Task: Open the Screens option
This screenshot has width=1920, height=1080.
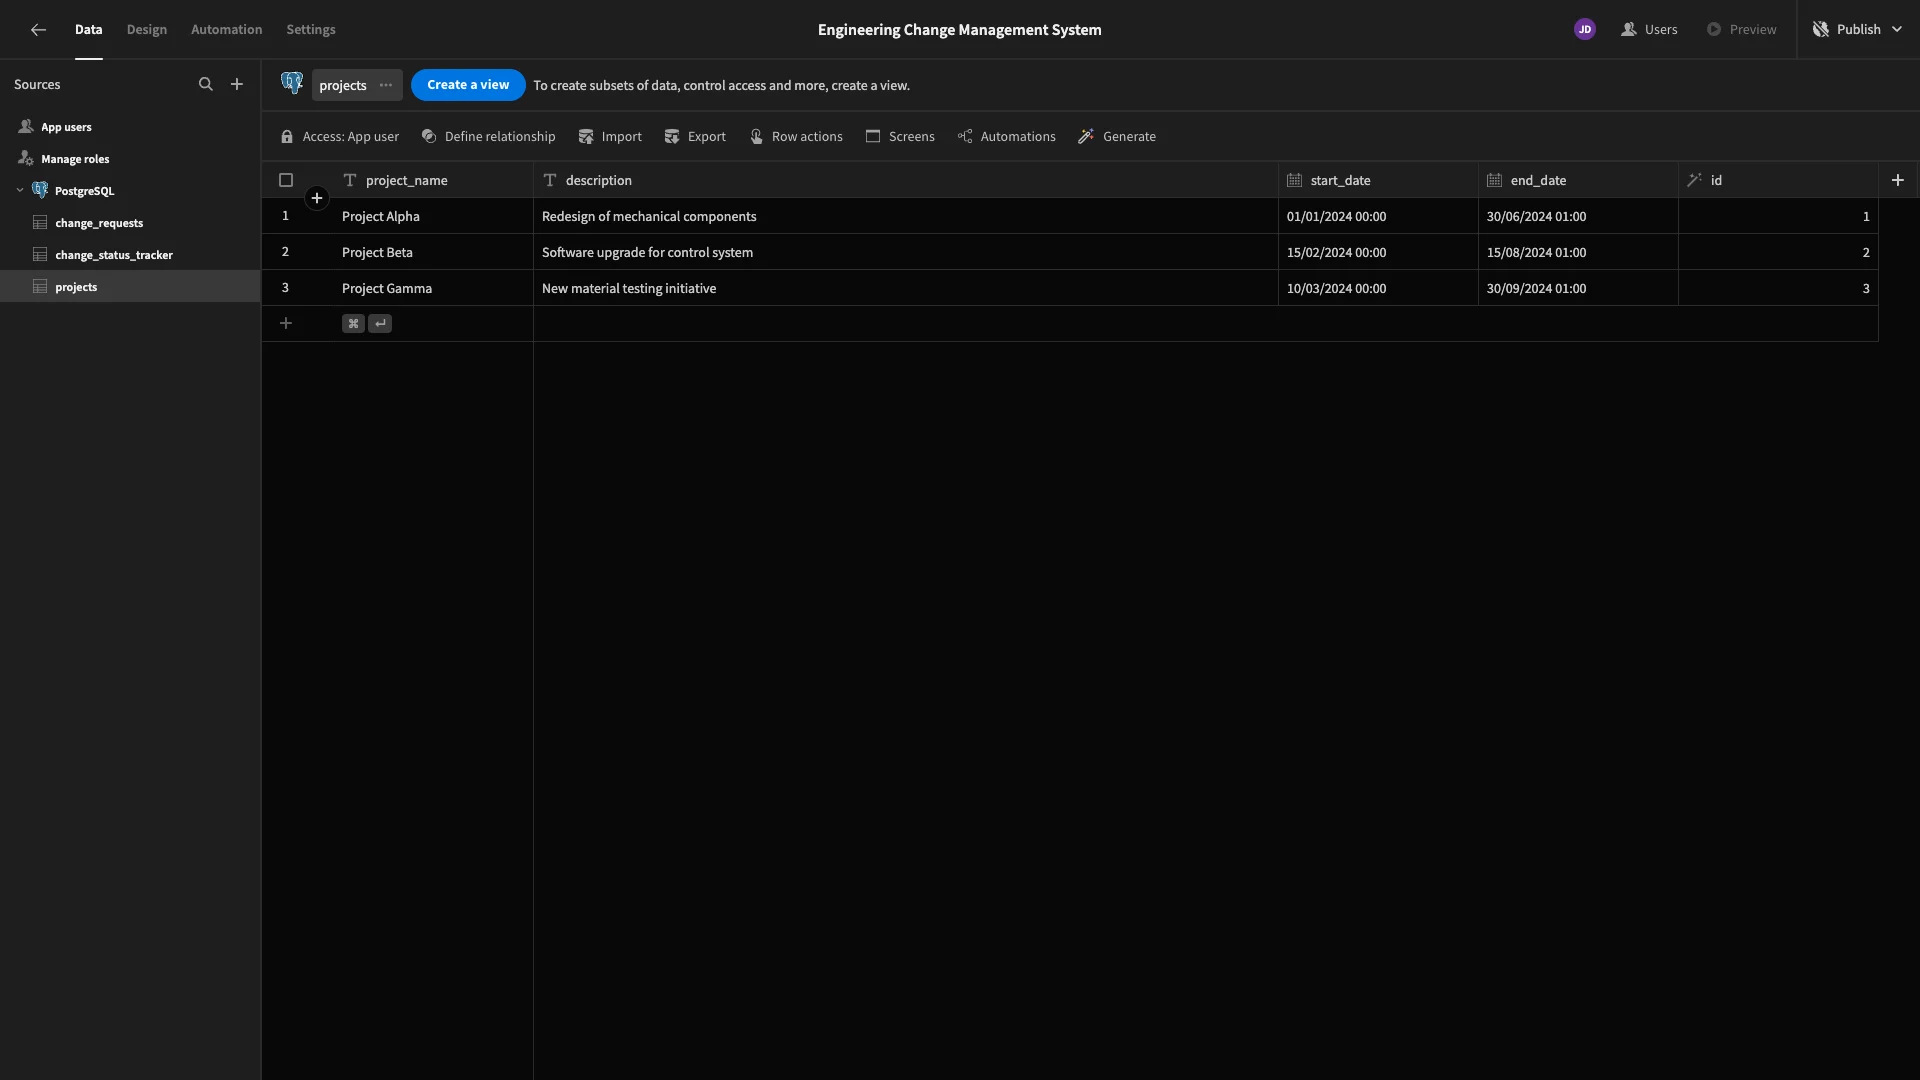Action: 900,137
